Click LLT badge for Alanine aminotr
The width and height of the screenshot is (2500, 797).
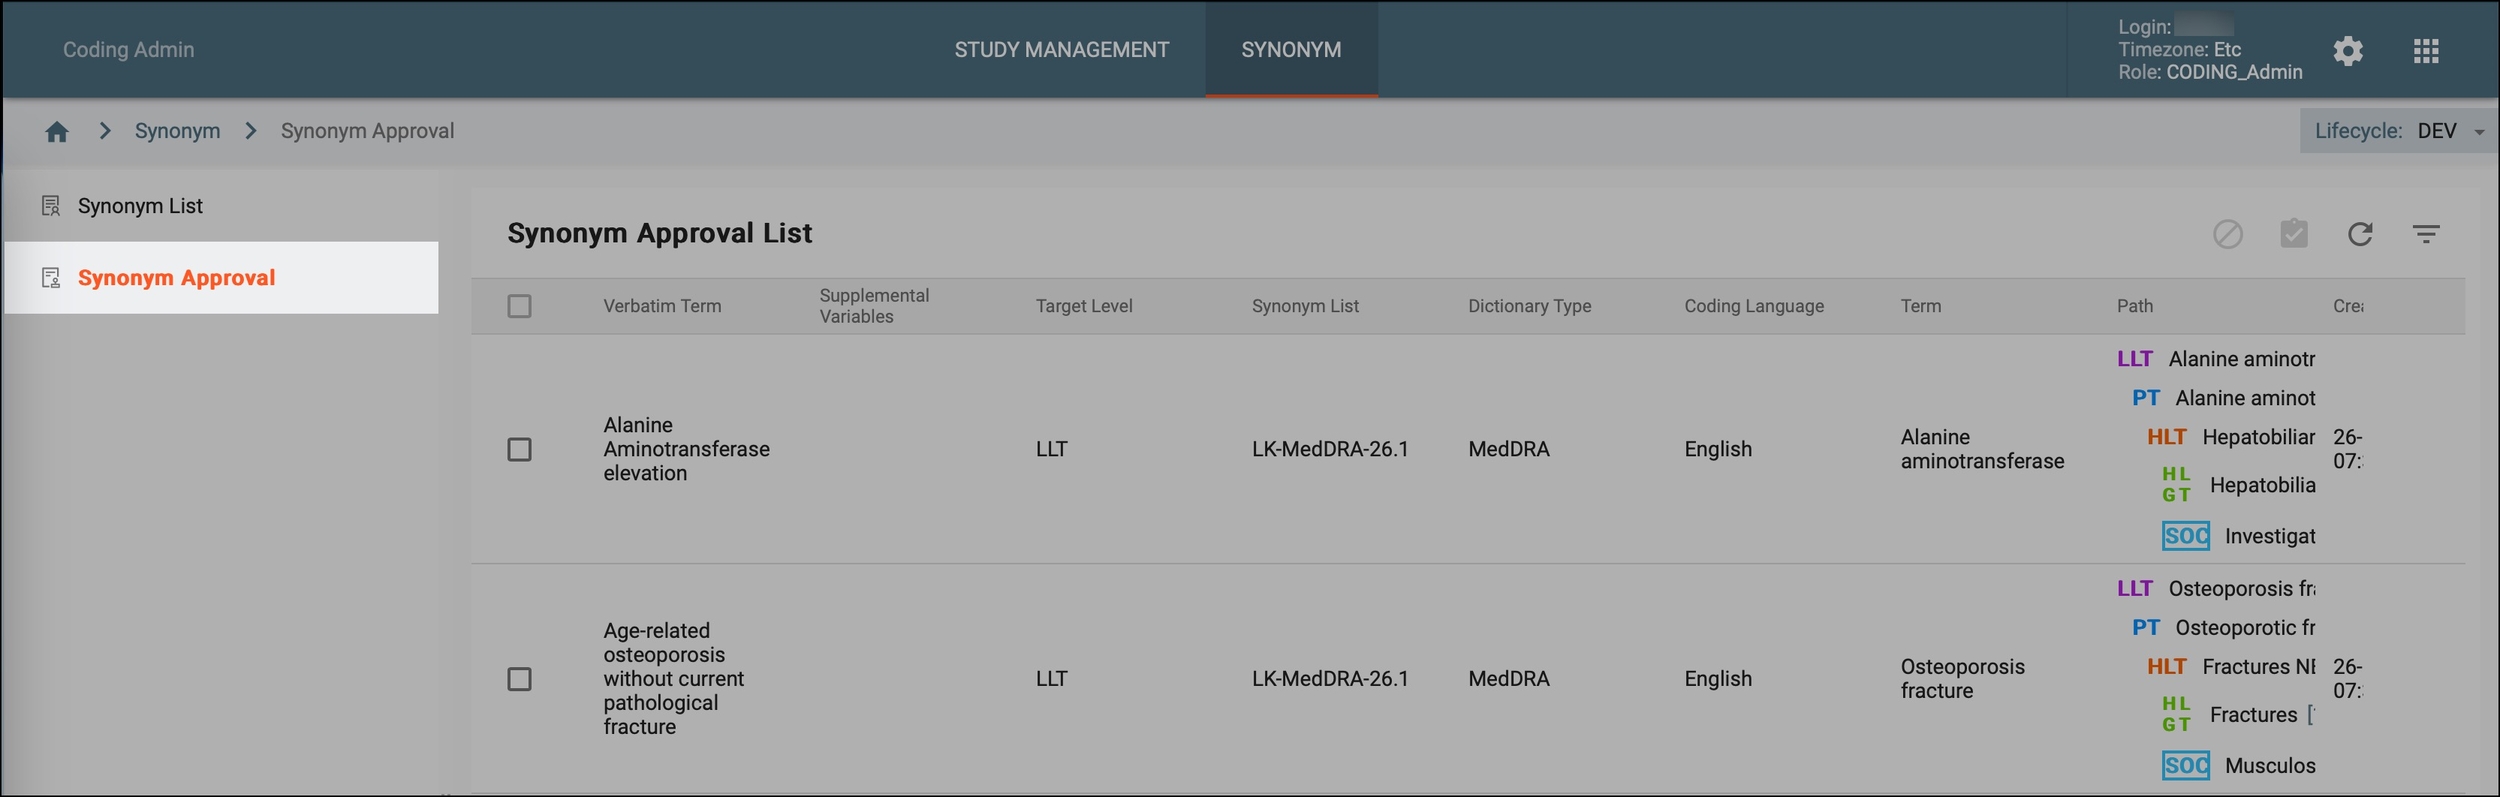pyautogui.click(x=2135, y=359)
